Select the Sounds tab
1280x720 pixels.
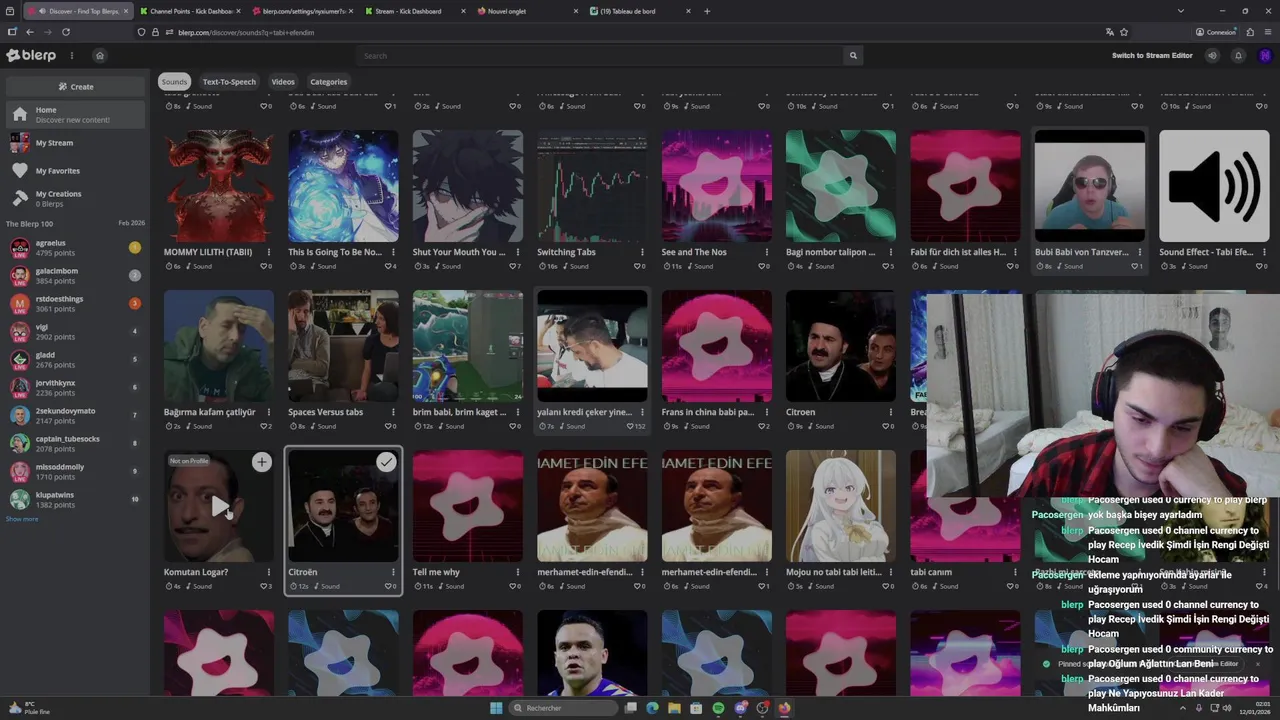click(x=174, y=82)
